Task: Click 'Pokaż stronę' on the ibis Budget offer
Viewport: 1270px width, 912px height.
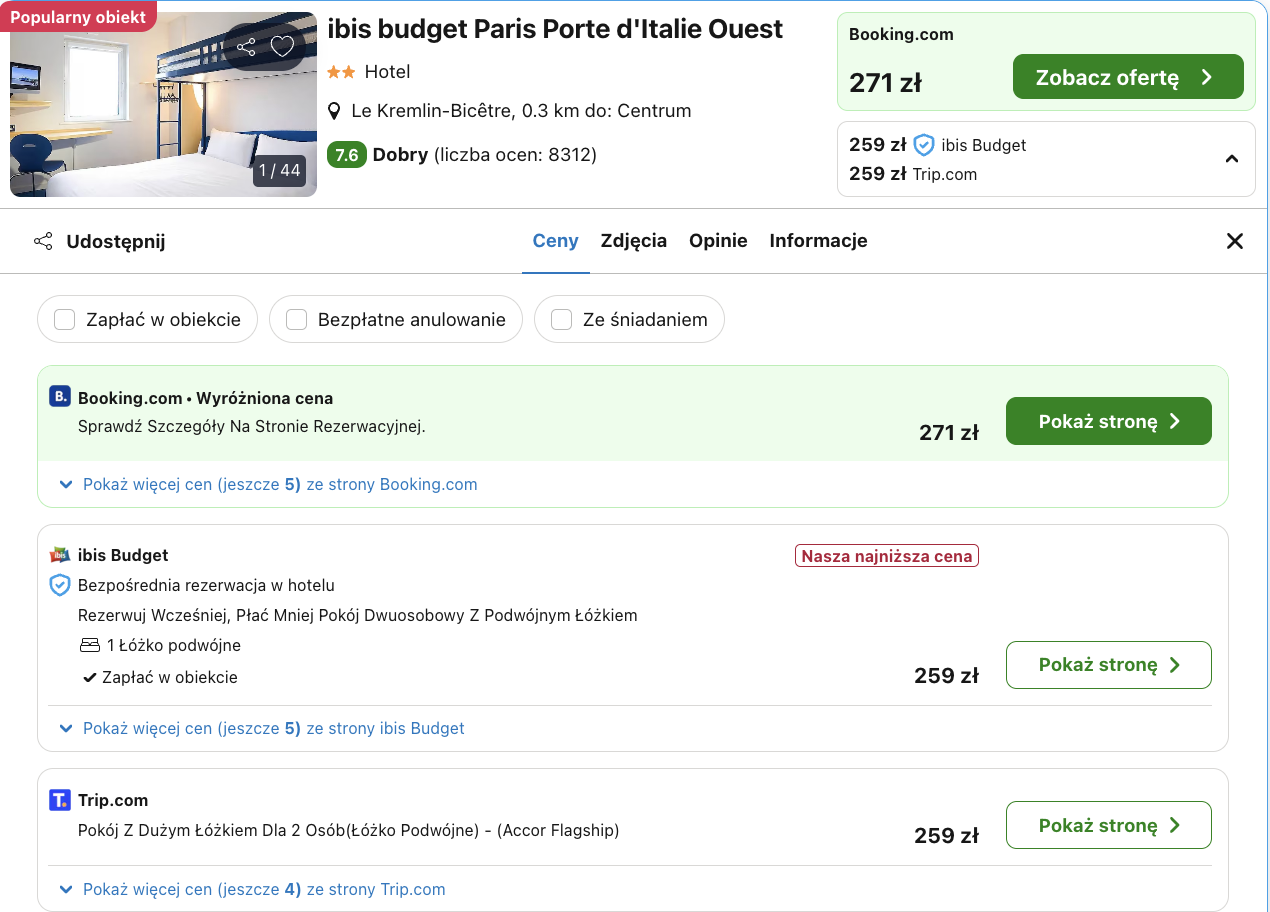Action: [1108, 665]
